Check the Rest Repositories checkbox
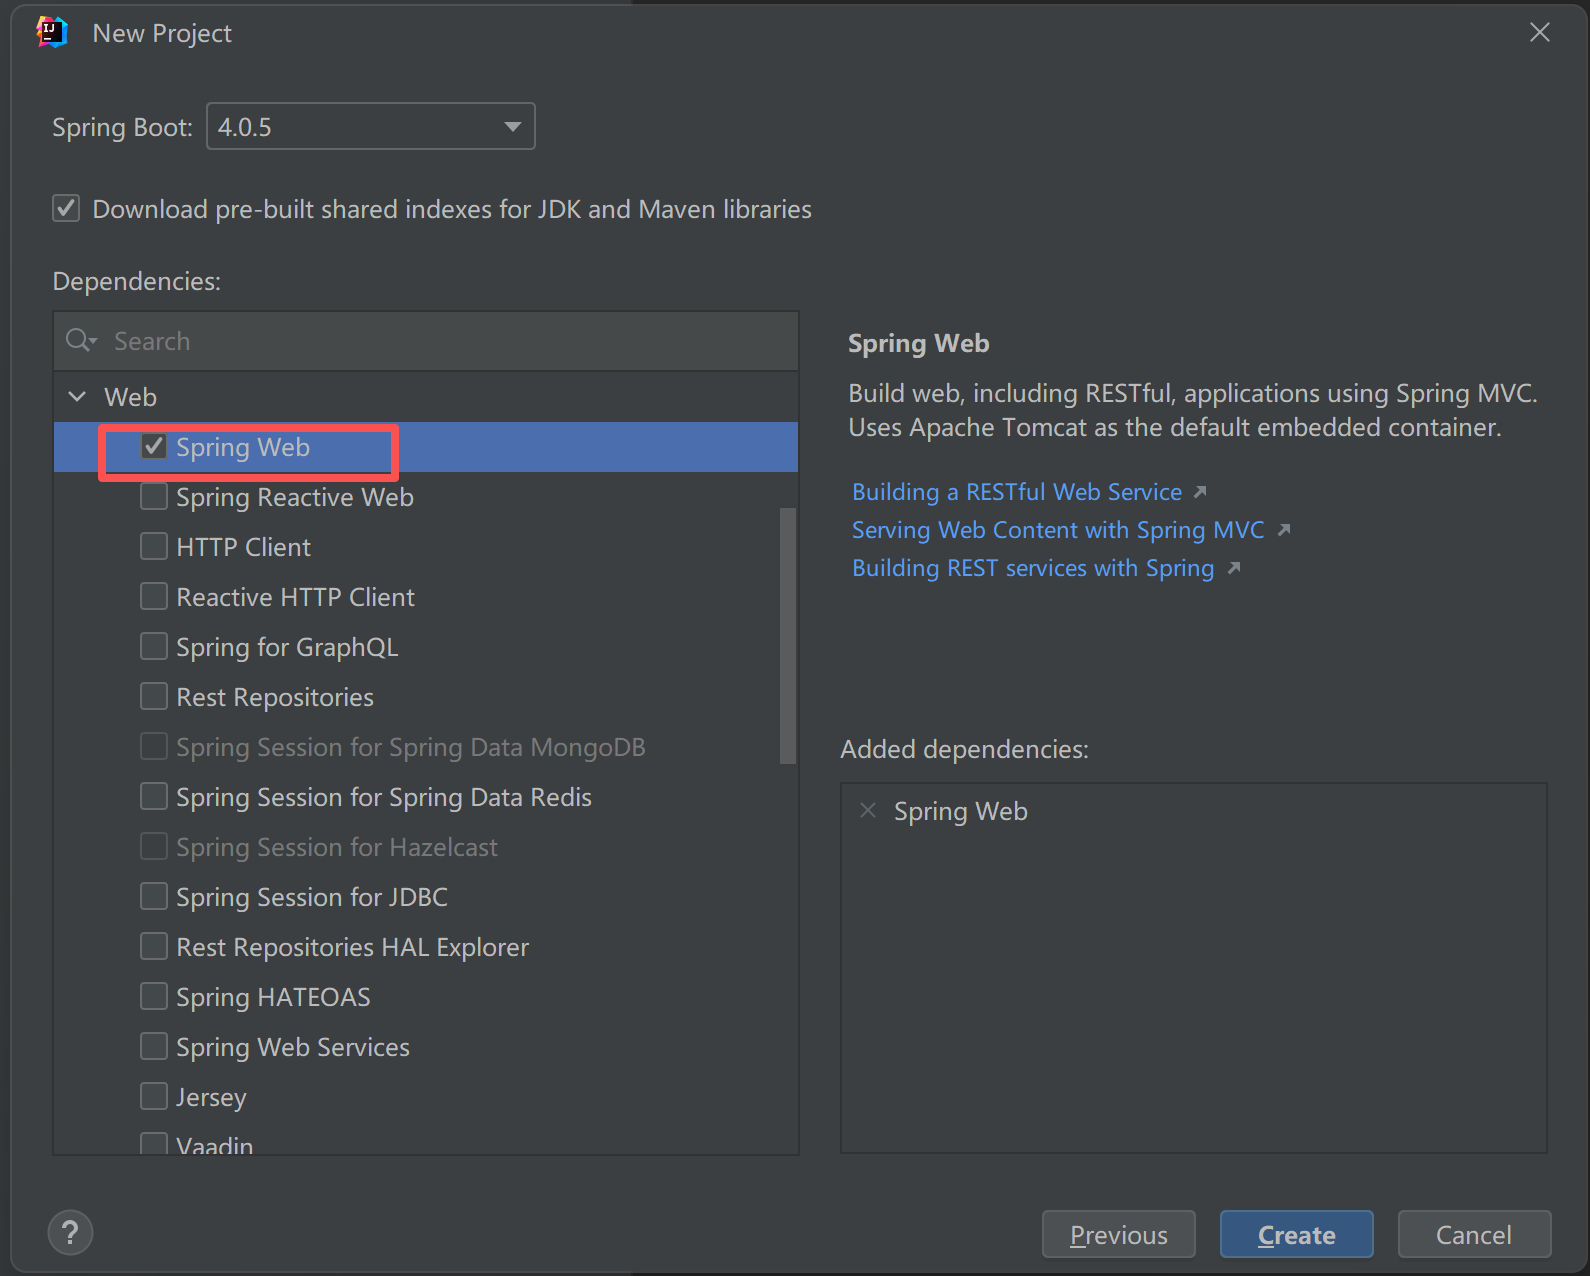Image resolution: width=1590 pixels, height=1276 pixels. click(x=154, y=696)
